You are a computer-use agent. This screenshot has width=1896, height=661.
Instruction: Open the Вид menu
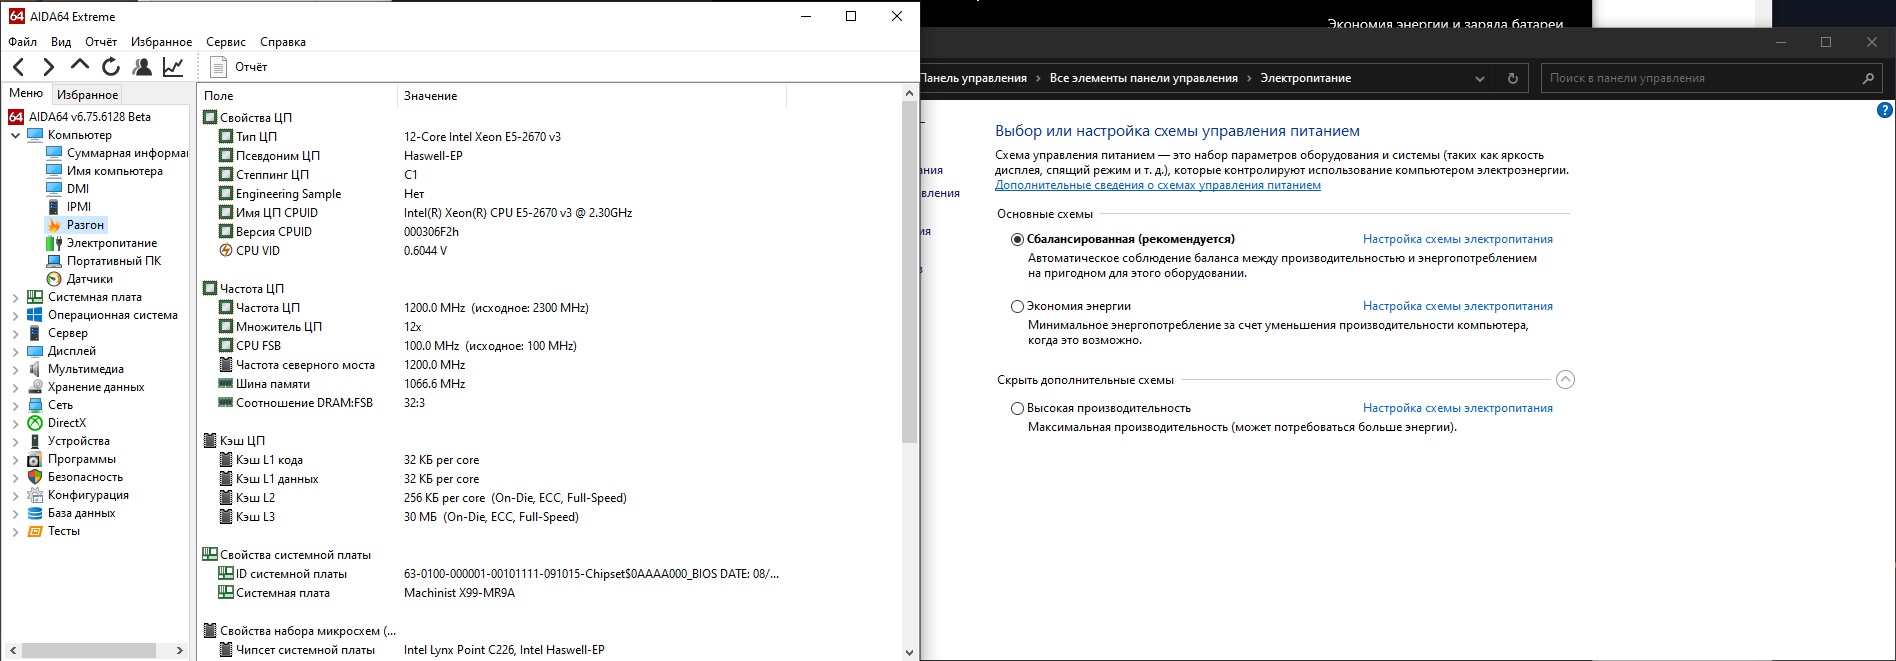[61, 42]
